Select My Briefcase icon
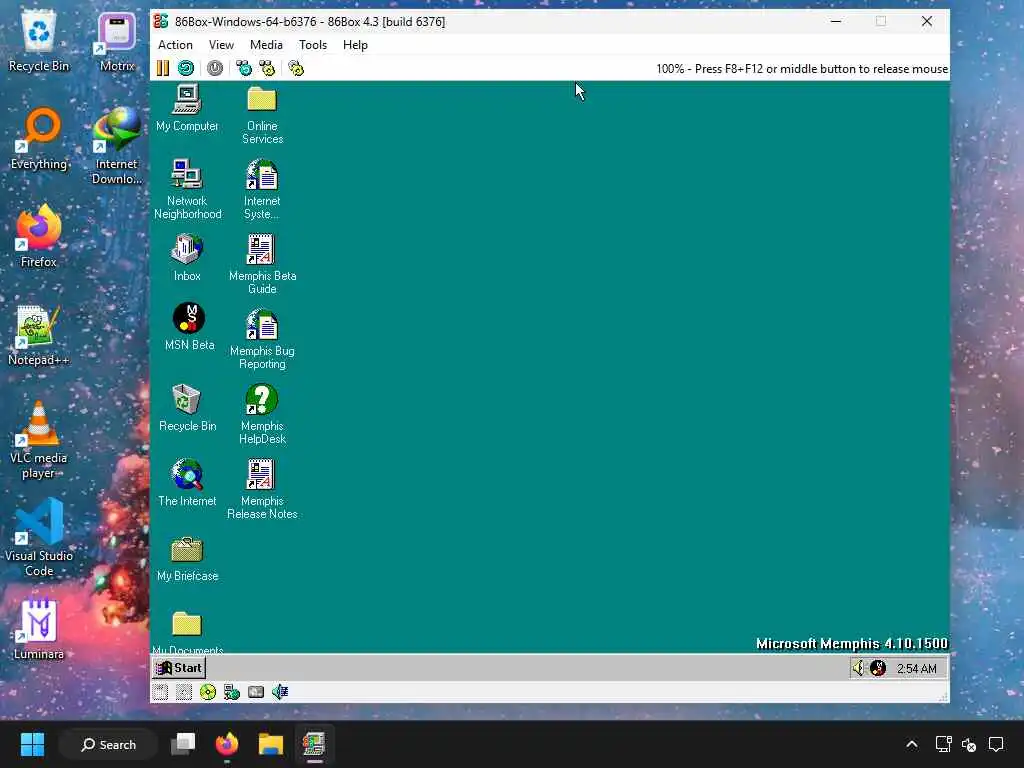 pyautogui.click(x=187, y=559)
